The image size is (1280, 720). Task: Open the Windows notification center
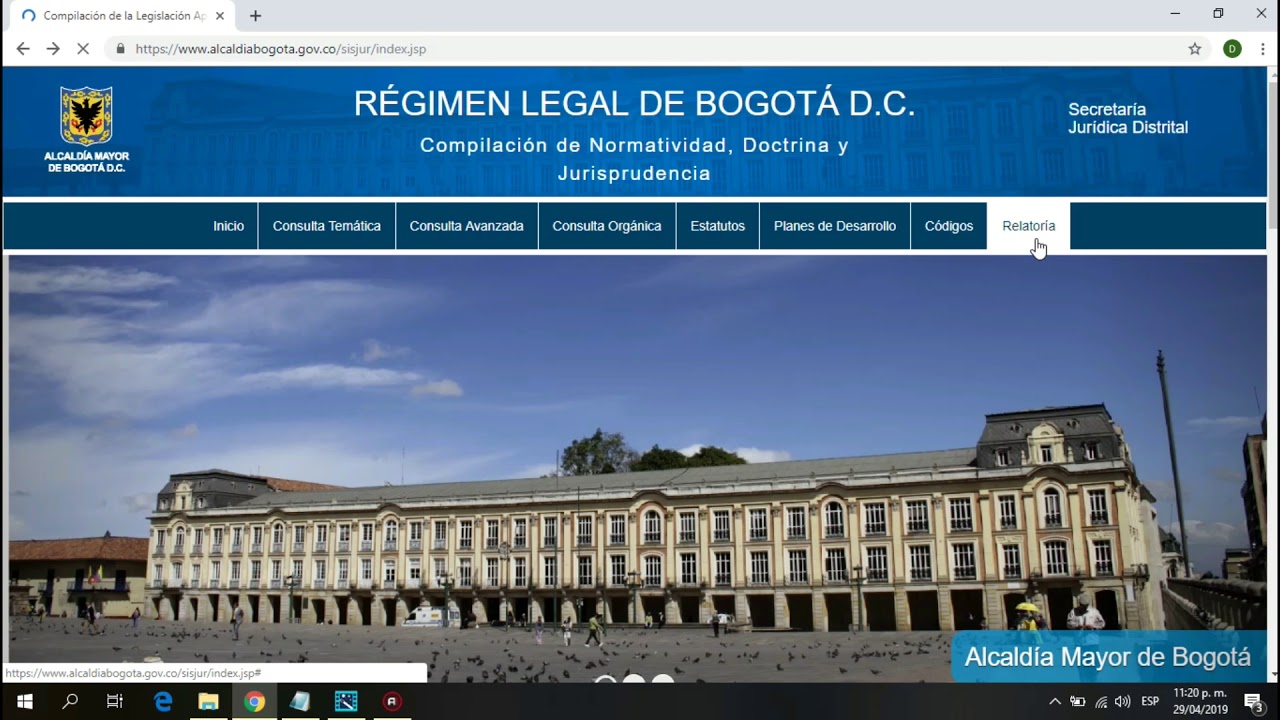tap(1253, 702)
